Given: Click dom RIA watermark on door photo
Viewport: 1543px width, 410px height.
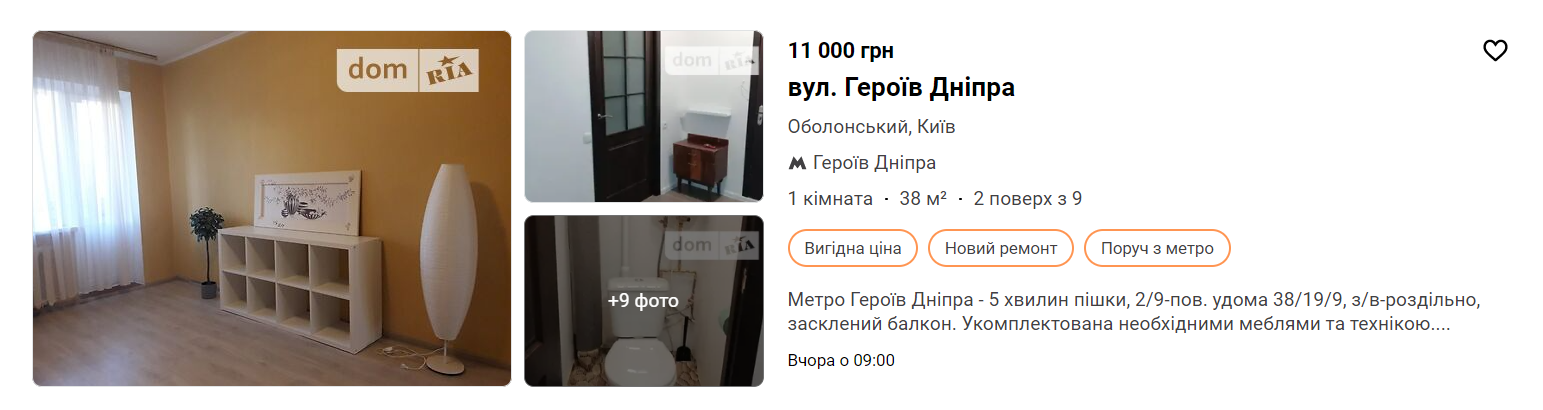Looking at the screenshot, I should (711, 60).
